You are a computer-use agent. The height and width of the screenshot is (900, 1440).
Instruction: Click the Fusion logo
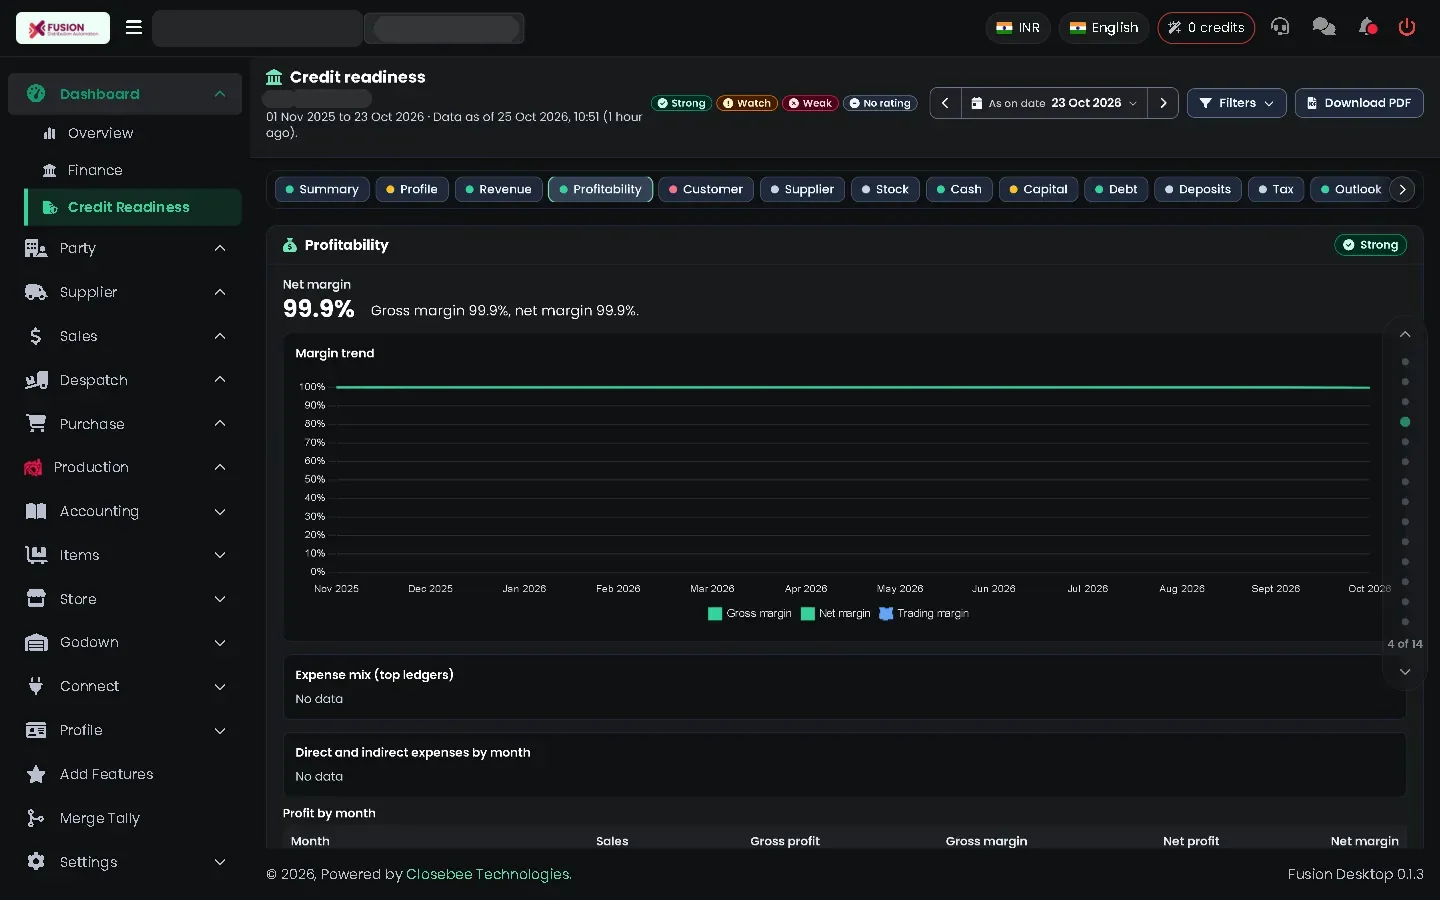63,28
